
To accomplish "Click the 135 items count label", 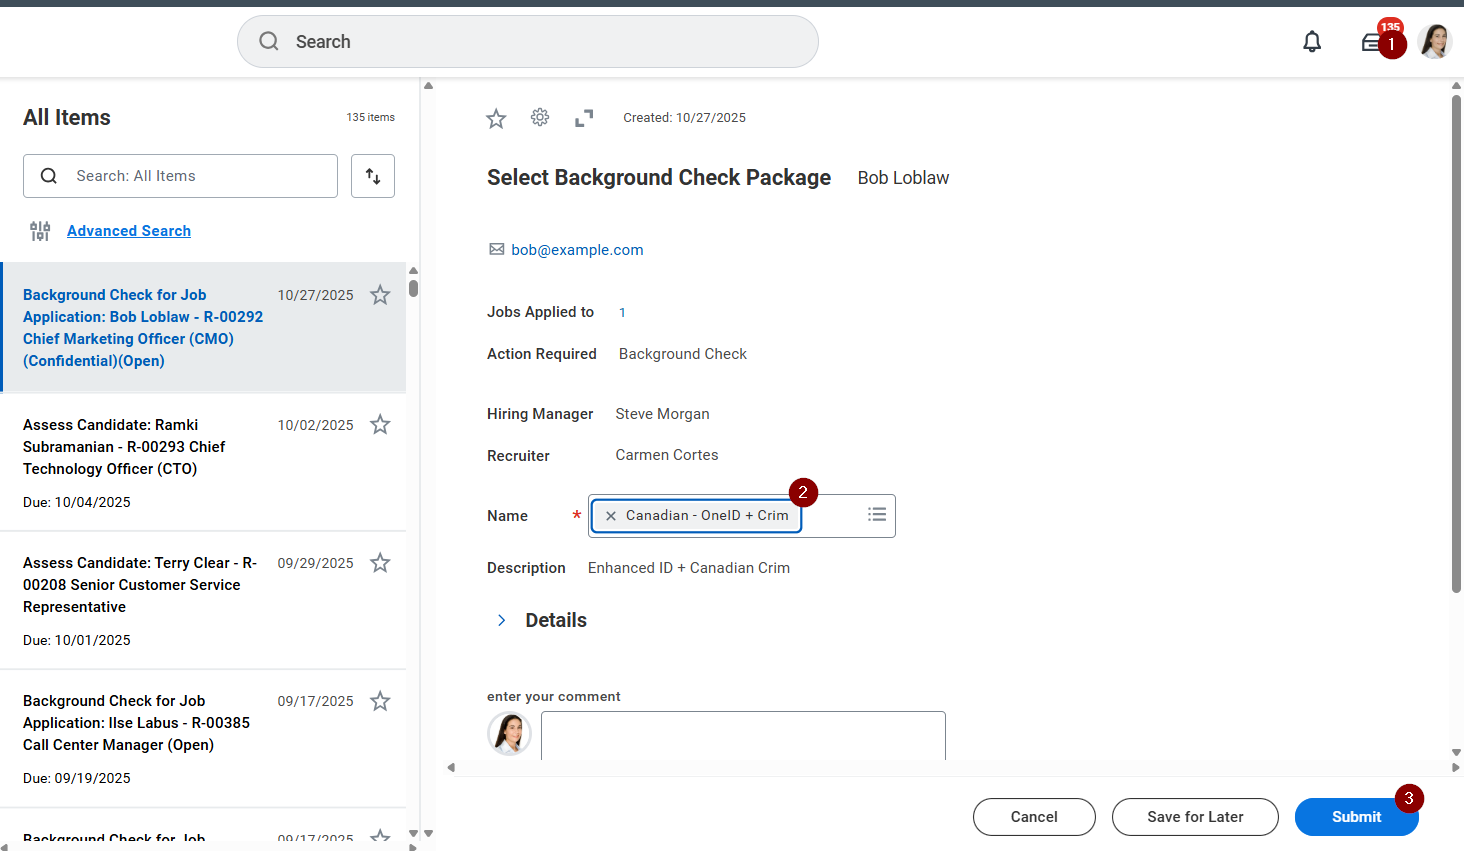I will [371, 117].
